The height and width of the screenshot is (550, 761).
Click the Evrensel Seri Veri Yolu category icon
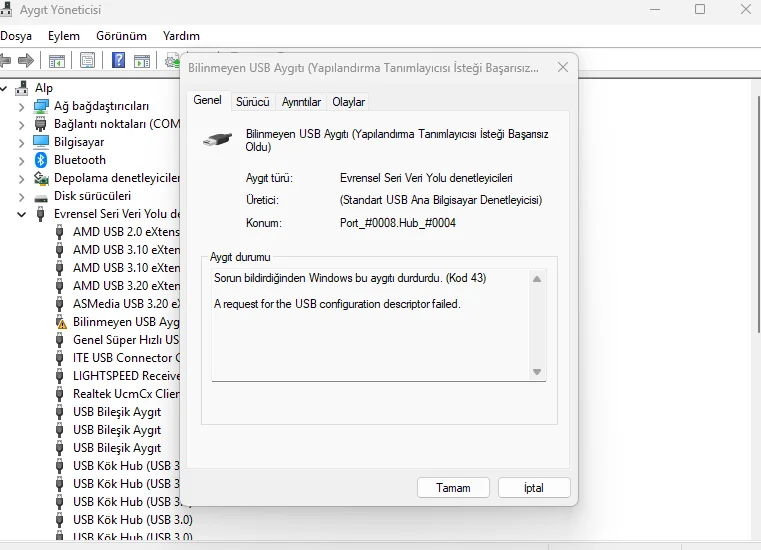(41, 214)
